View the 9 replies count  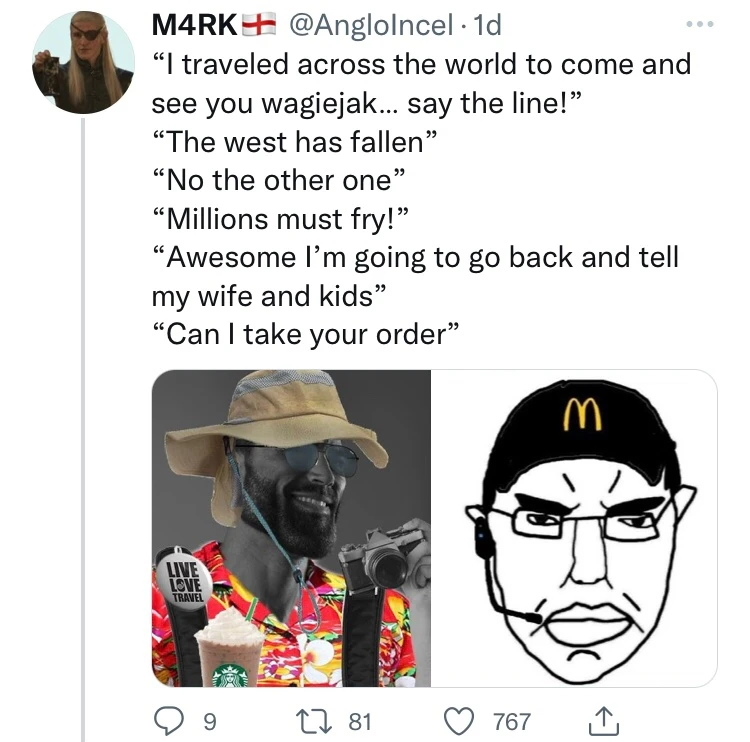click(x=210, y=721)
